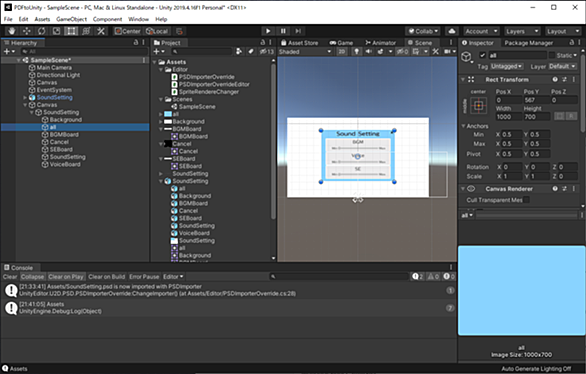The image size is (586, 374).
Task: Toggle scene lighting bulb icon
Action: coord(357,52)
